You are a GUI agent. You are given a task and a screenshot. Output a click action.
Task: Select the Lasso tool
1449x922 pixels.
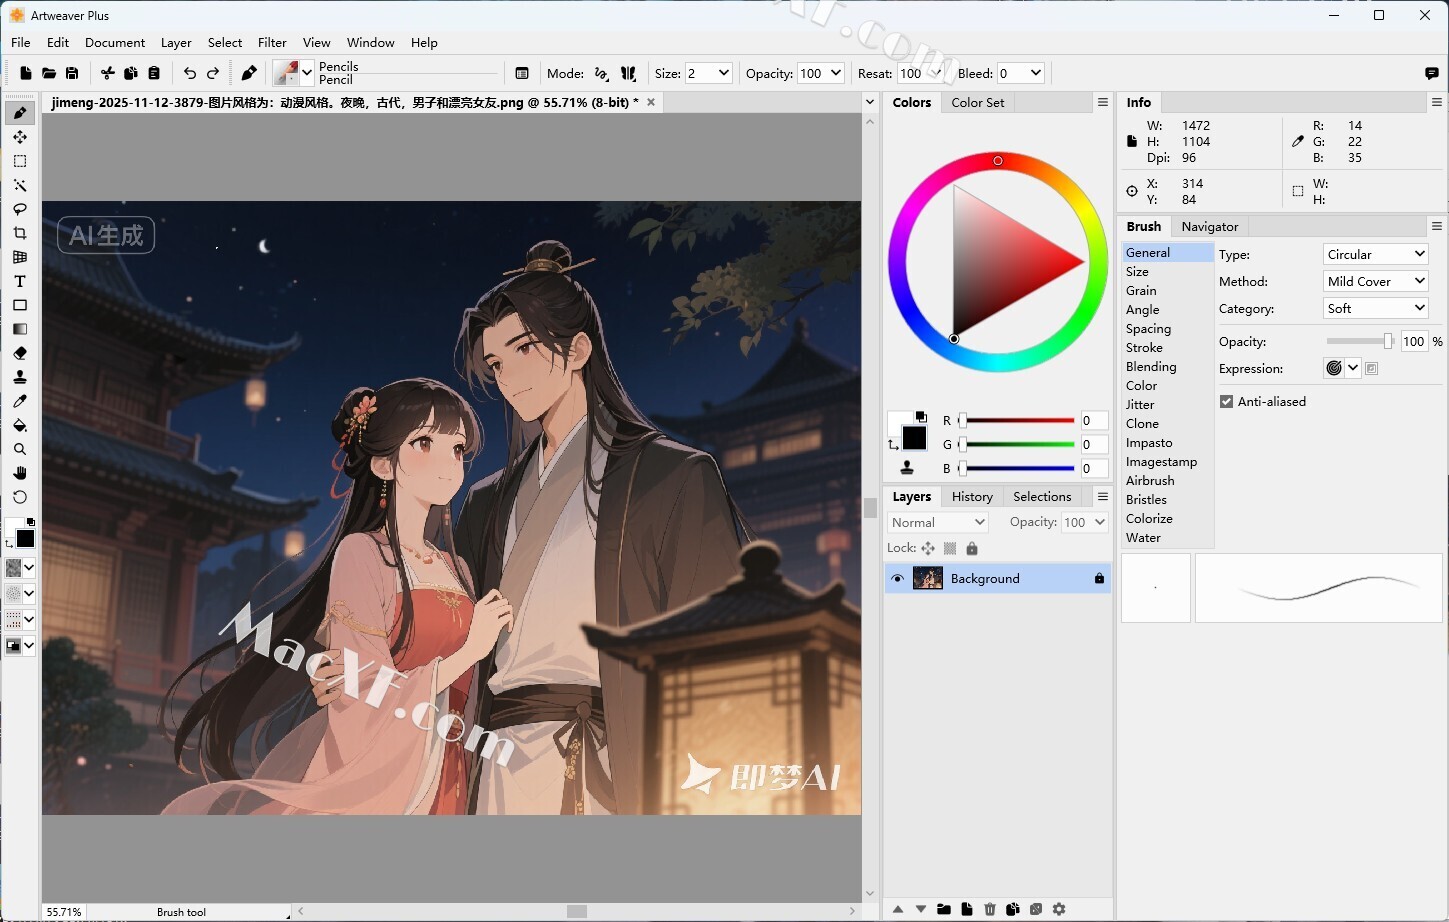tap(20, 210)
